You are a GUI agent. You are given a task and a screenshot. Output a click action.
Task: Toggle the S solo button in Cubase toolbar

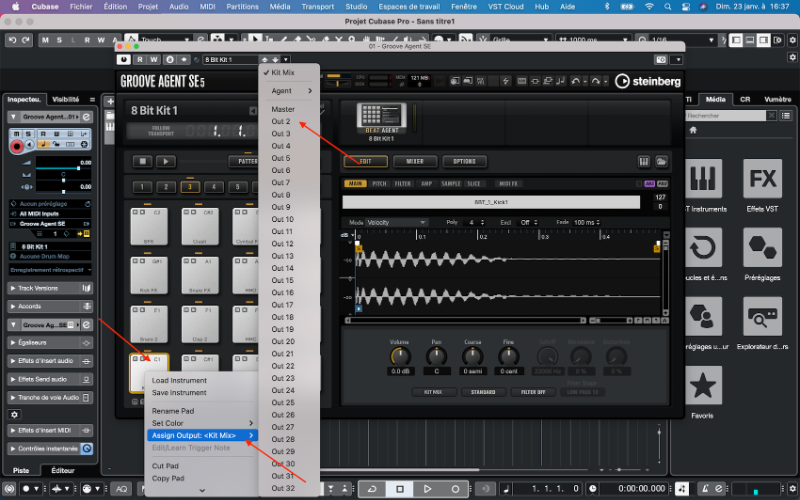tap(59, 40)
